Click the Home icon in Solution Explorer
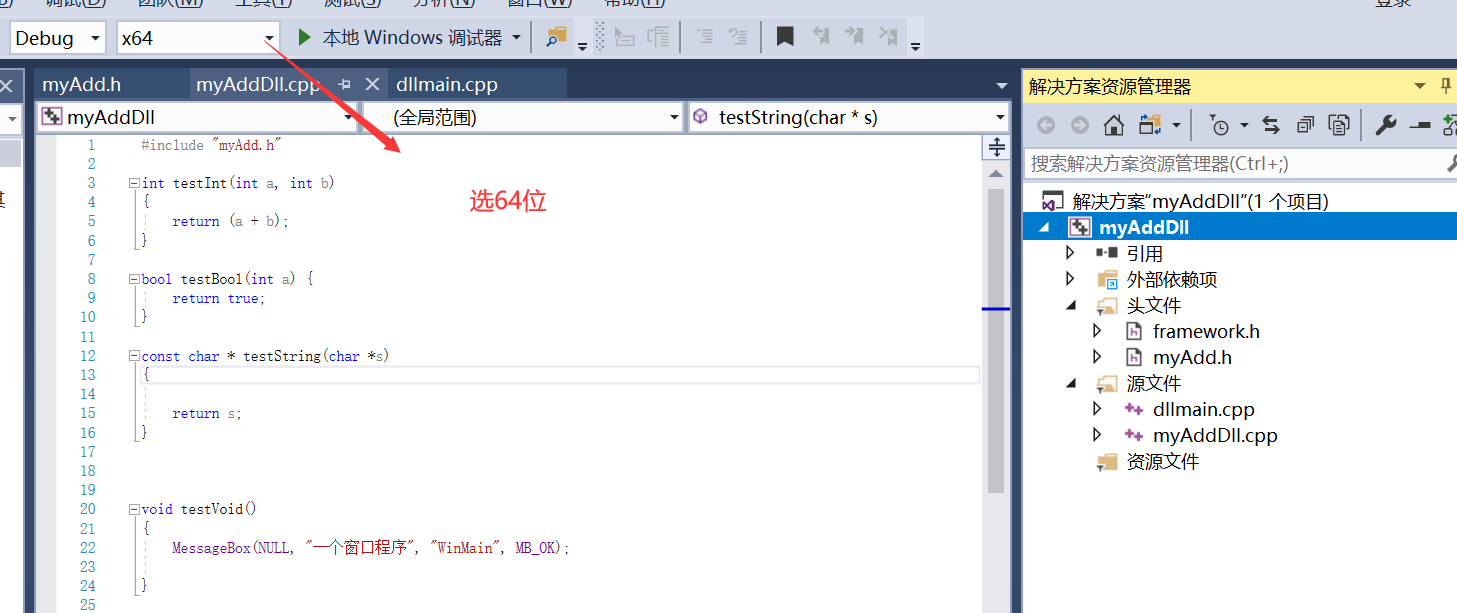Image resolution: width=1457 pixels, height=613 pixels. click(x=1113, y=124)
